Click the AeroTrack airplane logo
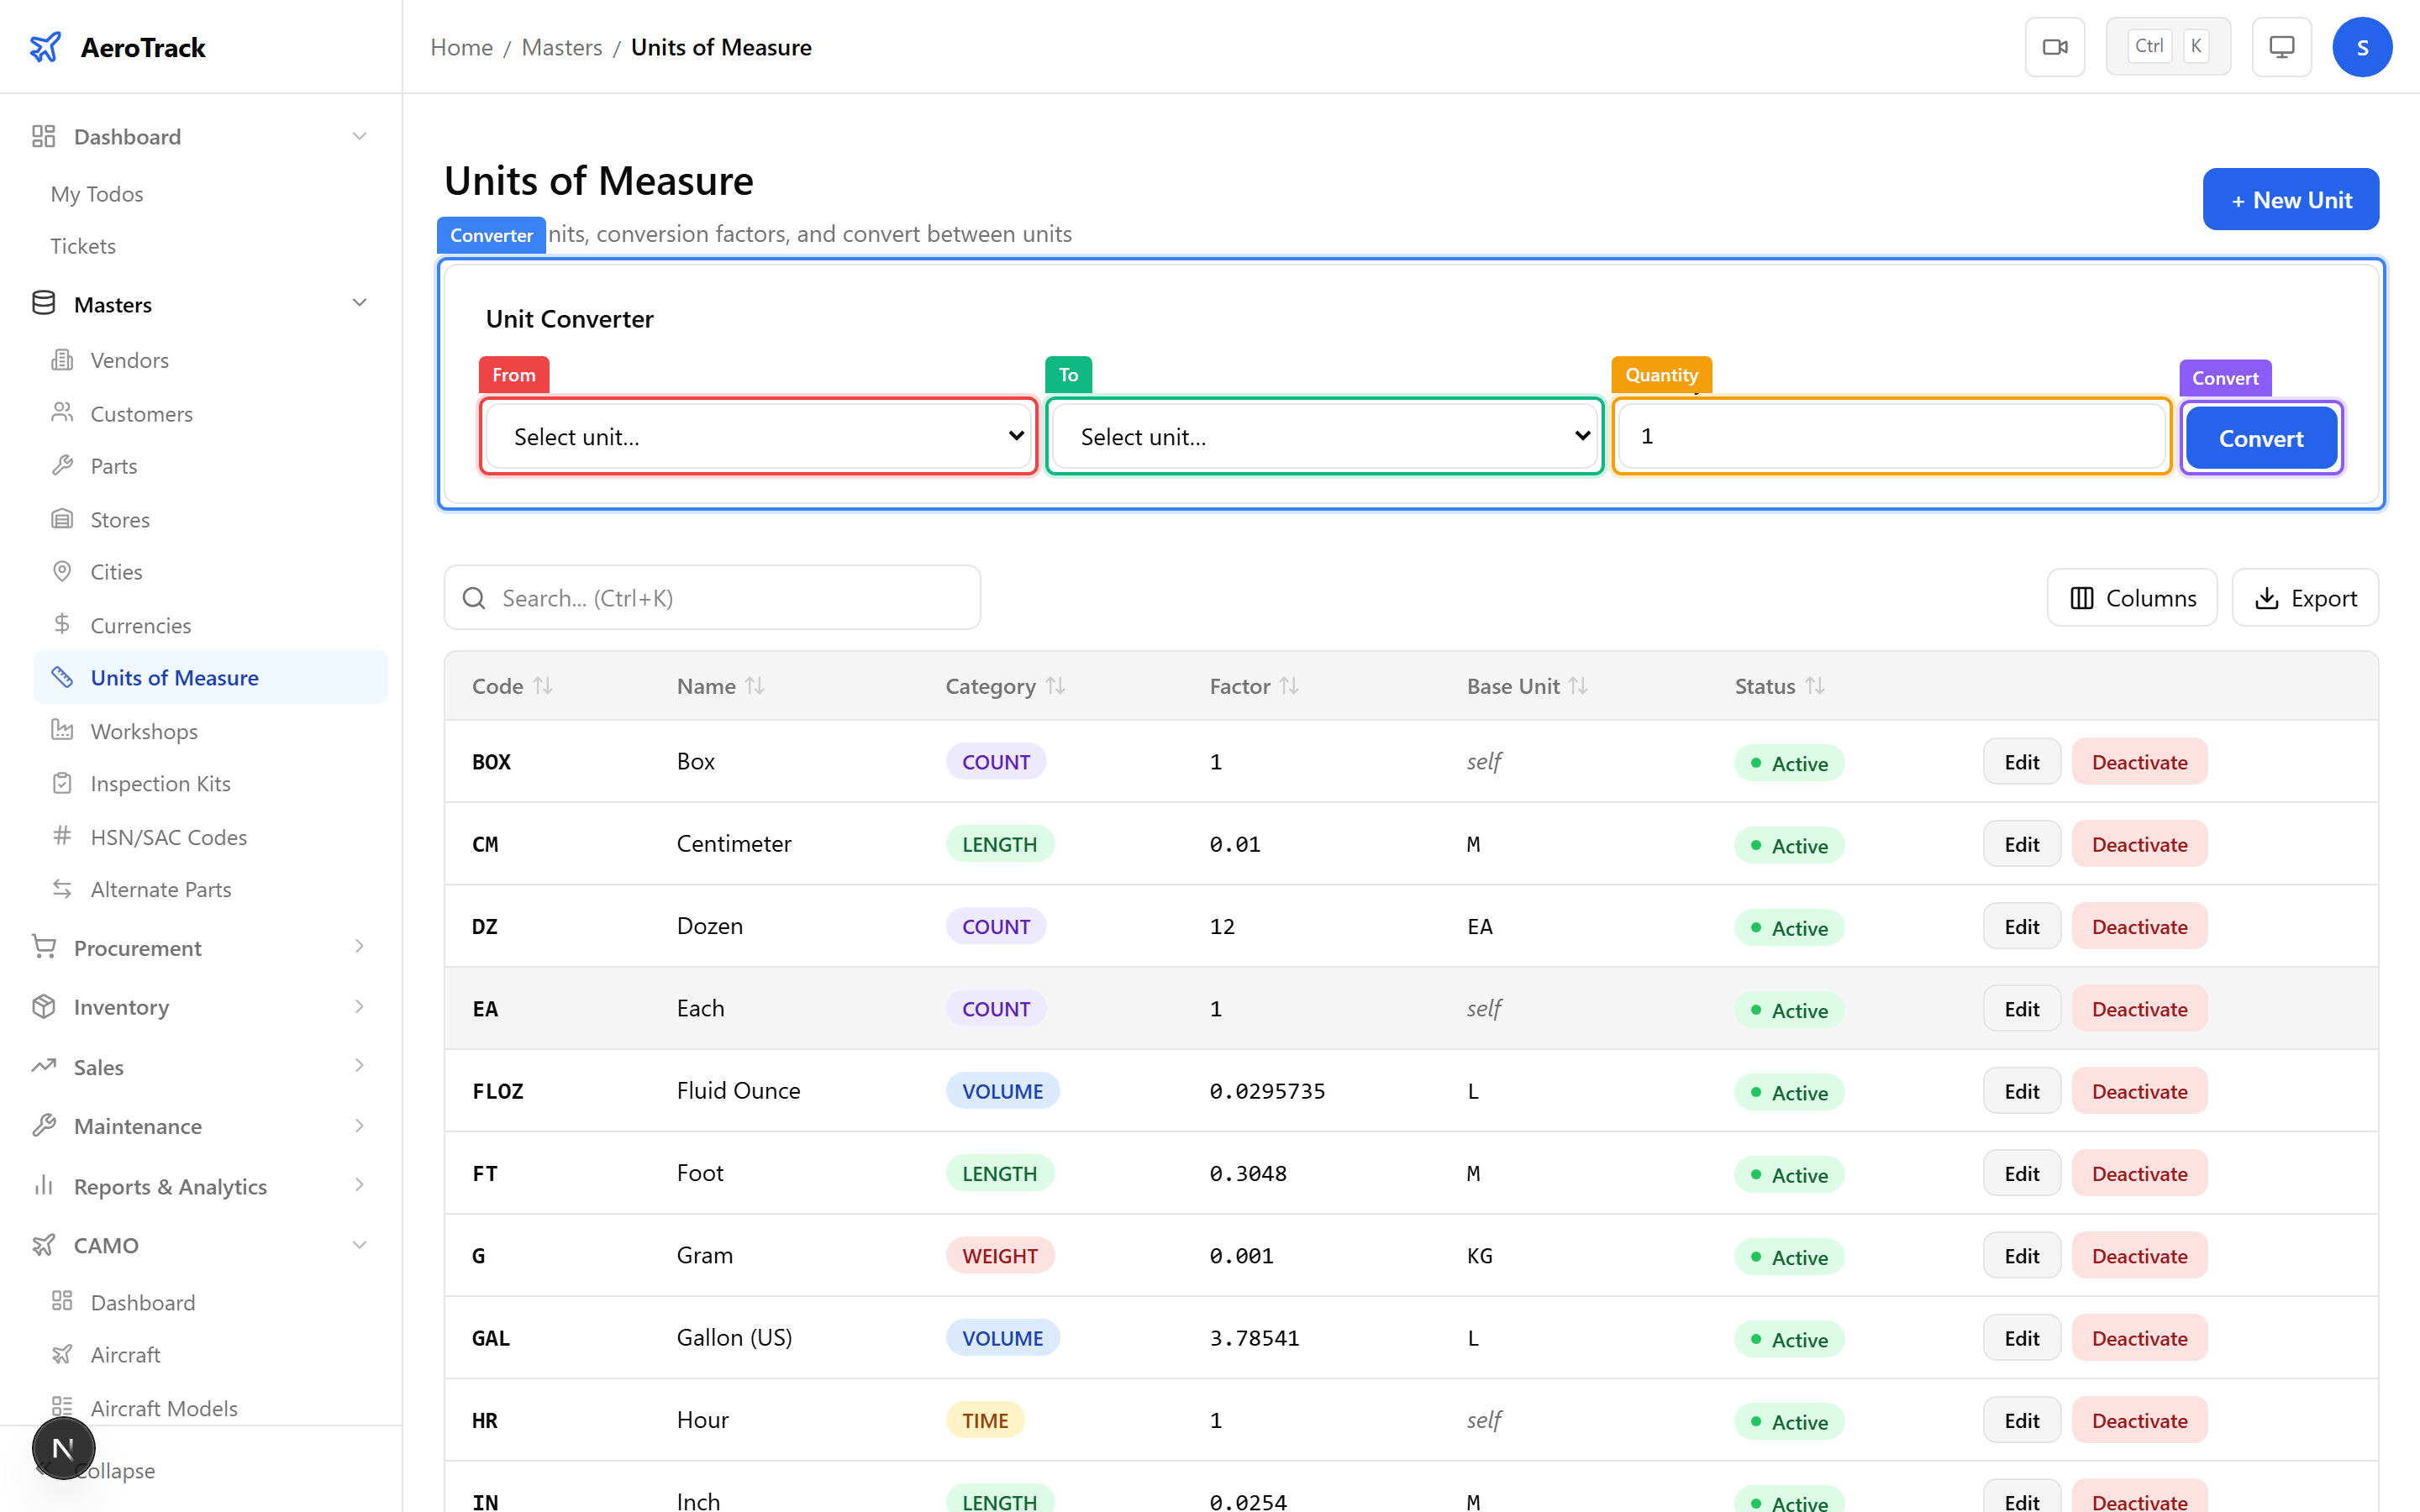This screenshot has height=1512, width=2420. click(45, 47)
